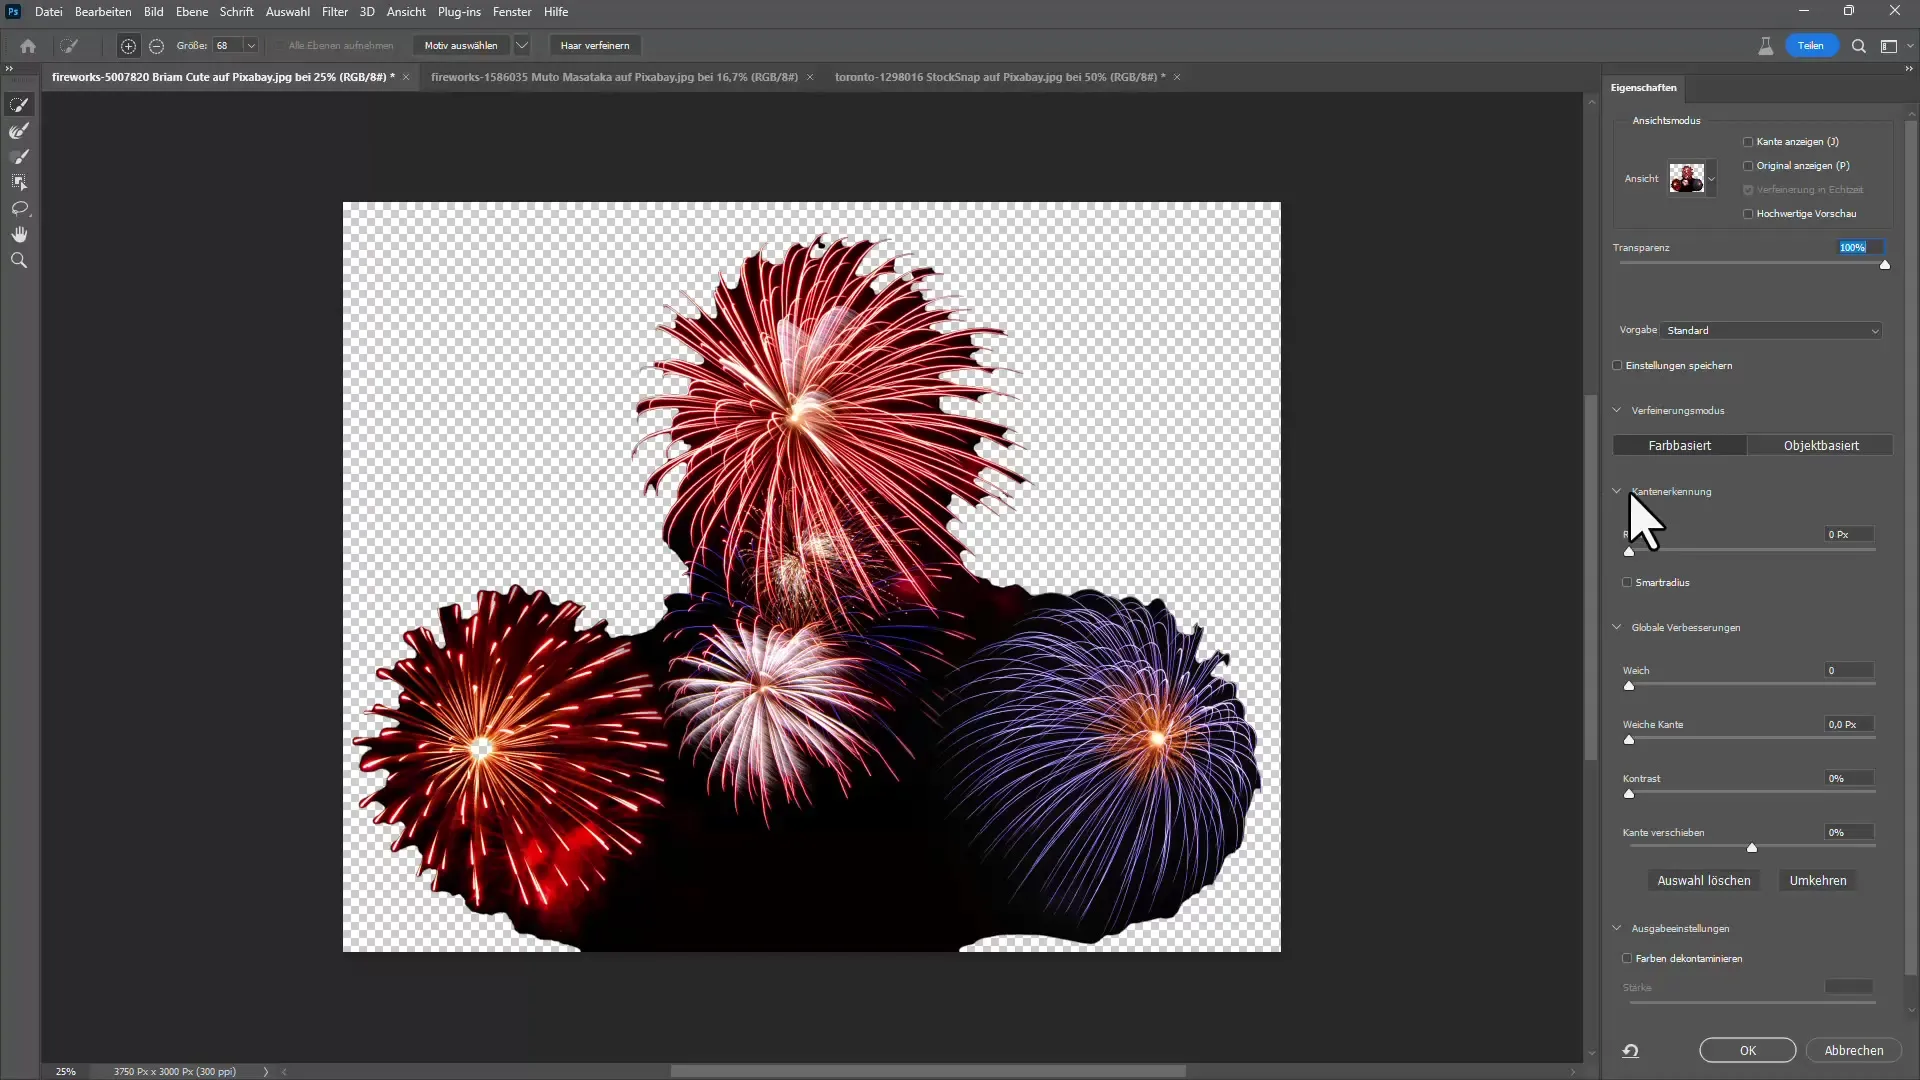Click the Transparenz 100% value field
The image size is (1920, 1080).
pyautogui.click(x=1861, y=248)
